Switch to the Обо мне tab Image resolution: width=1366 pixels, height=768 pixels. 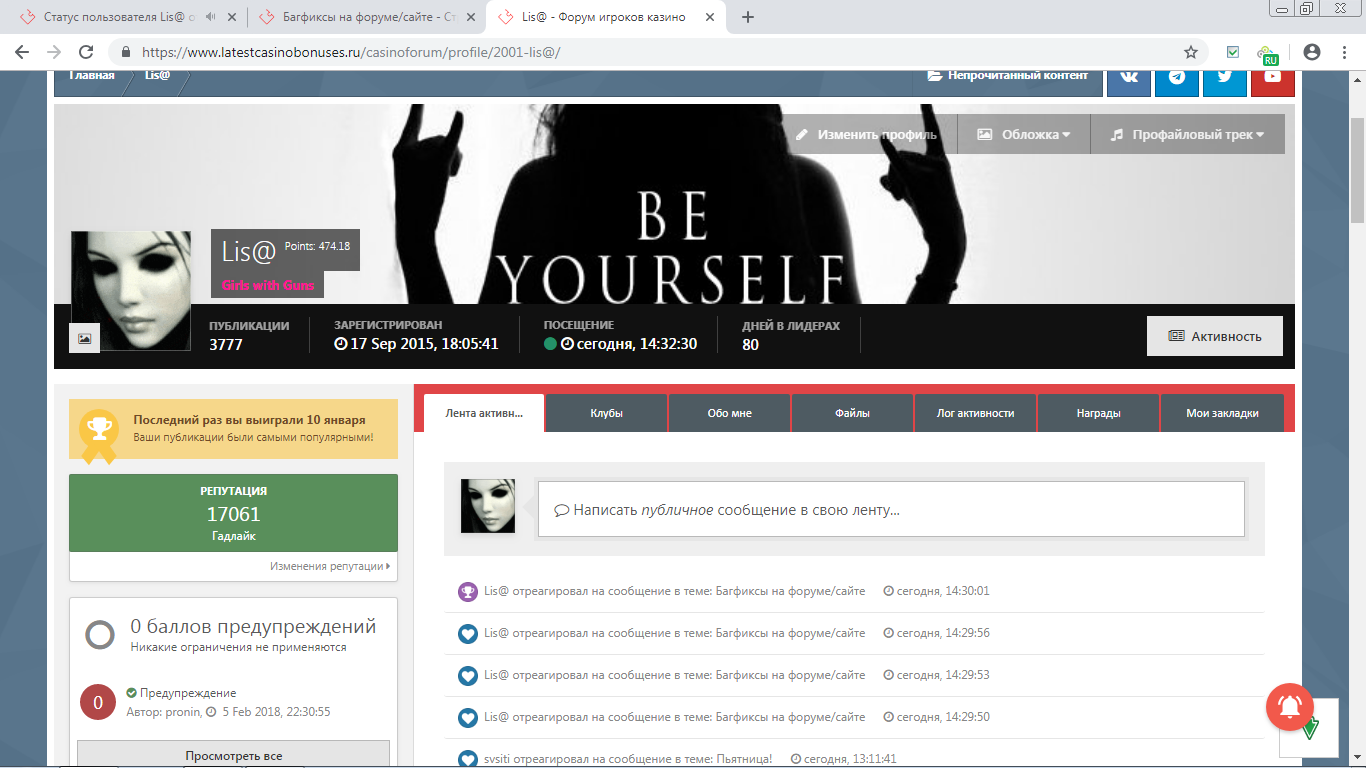(x=729, y=413)
